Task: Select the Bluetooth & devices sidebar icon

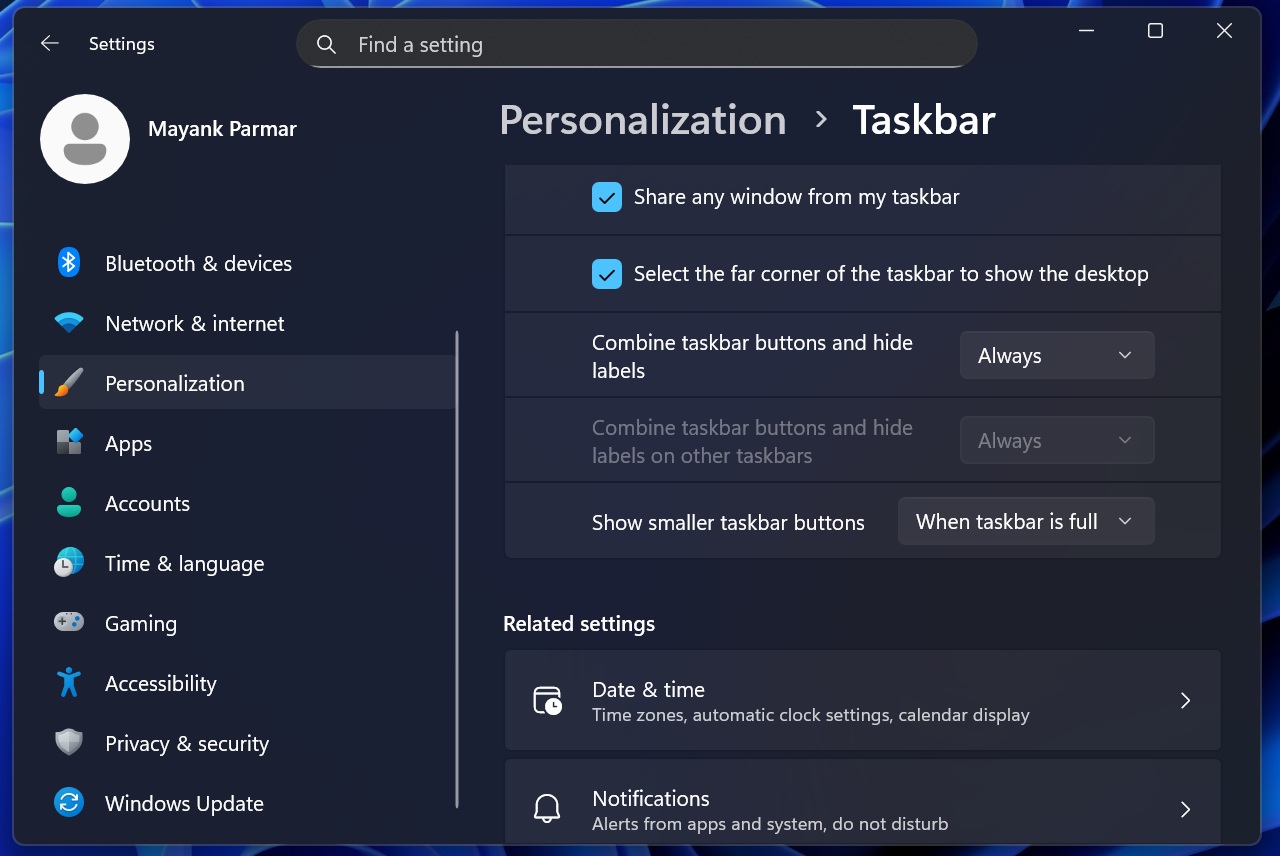Action: click(68, 263)
